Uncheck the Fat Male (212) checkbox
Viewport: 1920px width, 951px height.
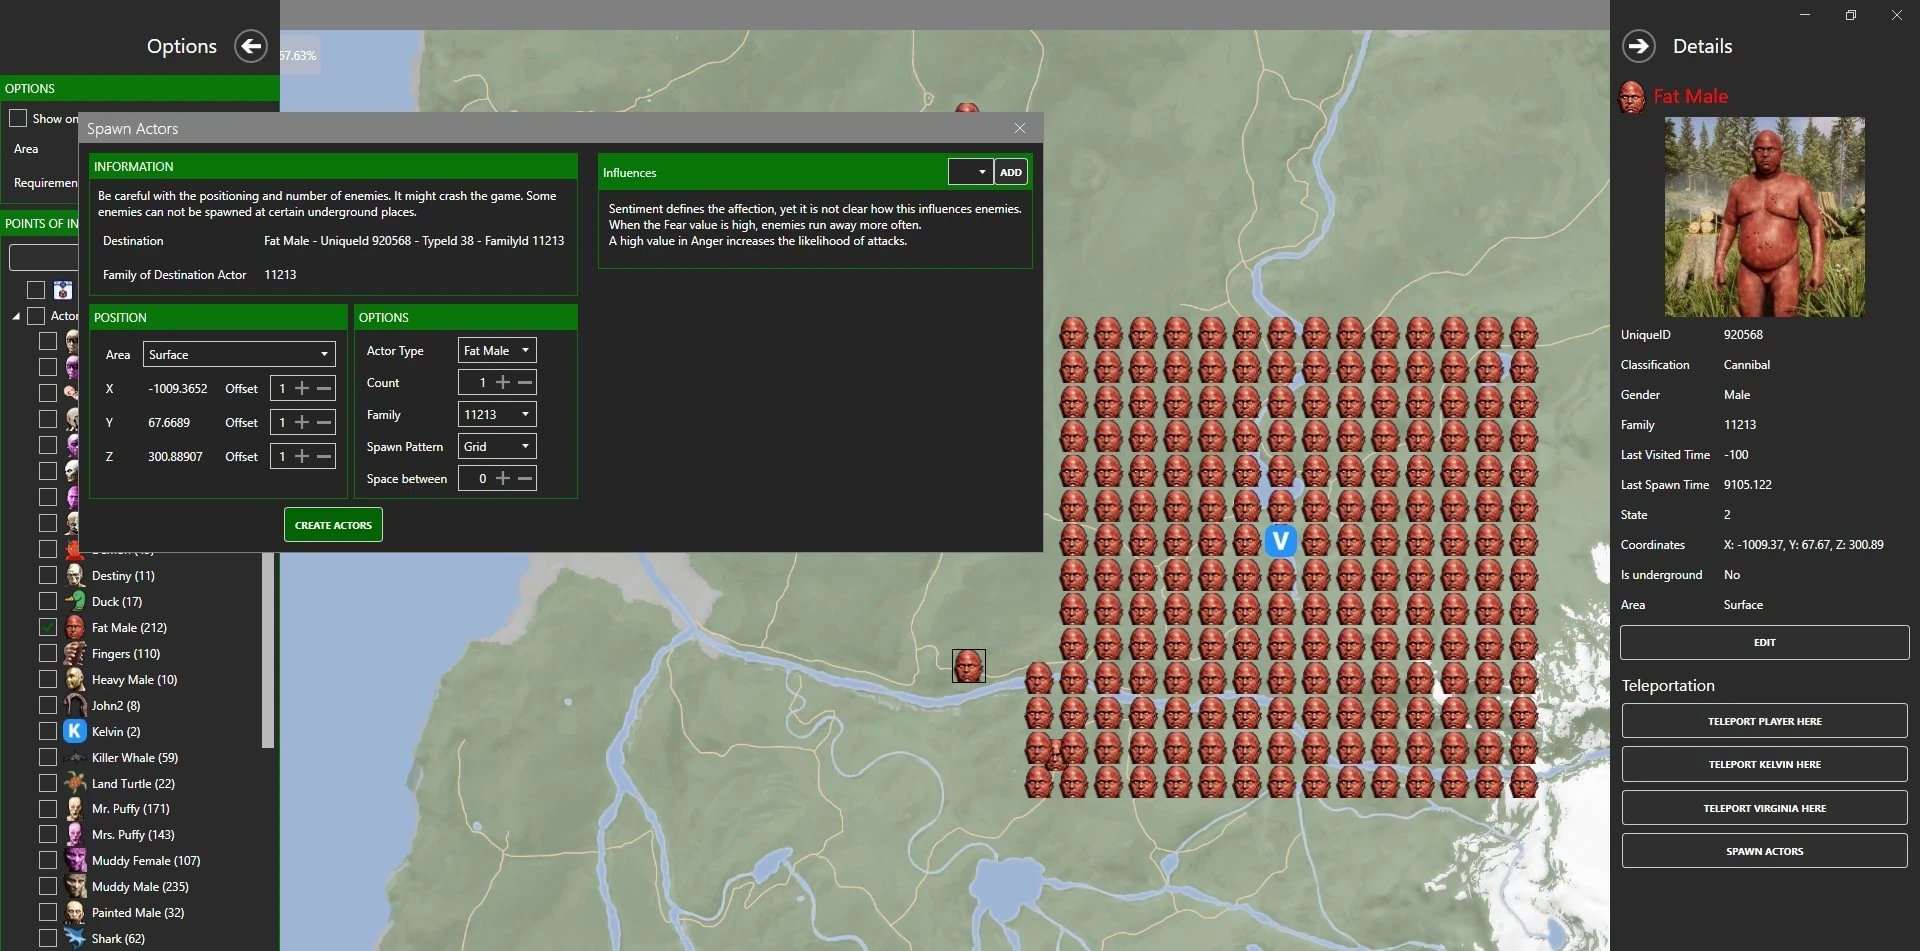(x=48, y=627)
